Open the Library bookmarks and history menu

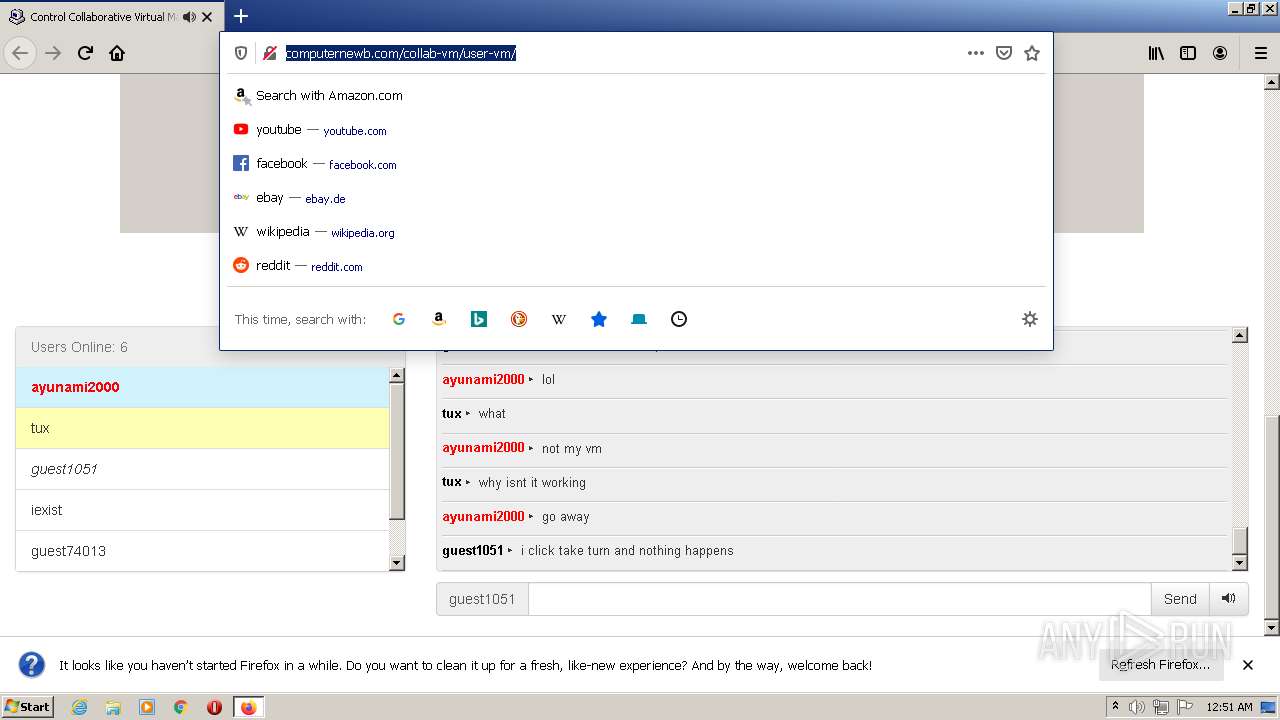coord(1156,53)
